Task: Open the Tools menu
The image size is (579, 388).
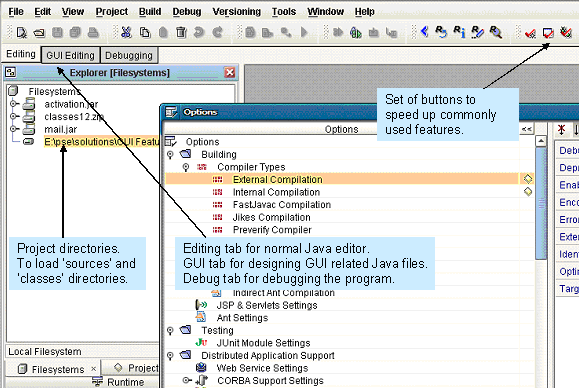Action: [x=284, y=12]
